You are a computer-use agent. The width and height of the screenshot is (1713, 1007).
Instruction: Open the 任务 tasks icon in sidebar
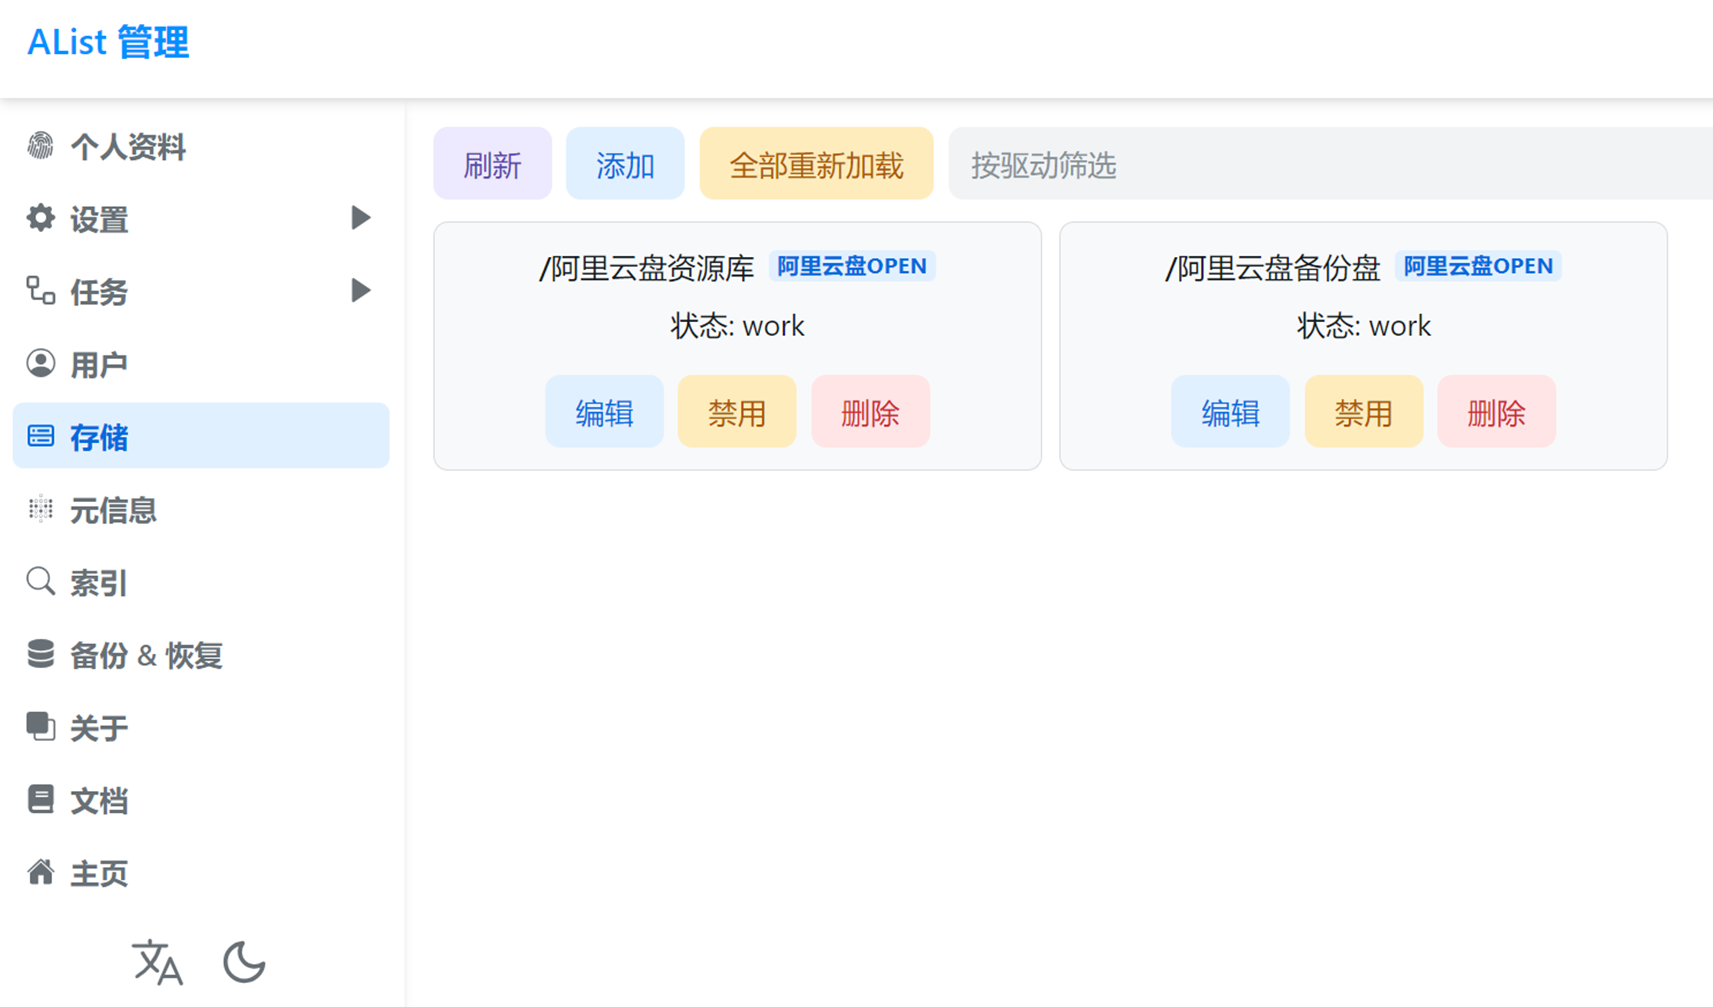[40, 291]
